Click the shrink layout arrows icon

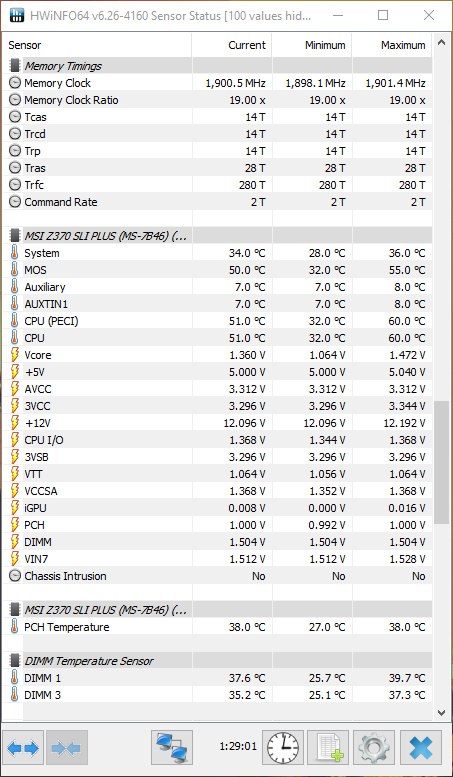click(67, 747)
